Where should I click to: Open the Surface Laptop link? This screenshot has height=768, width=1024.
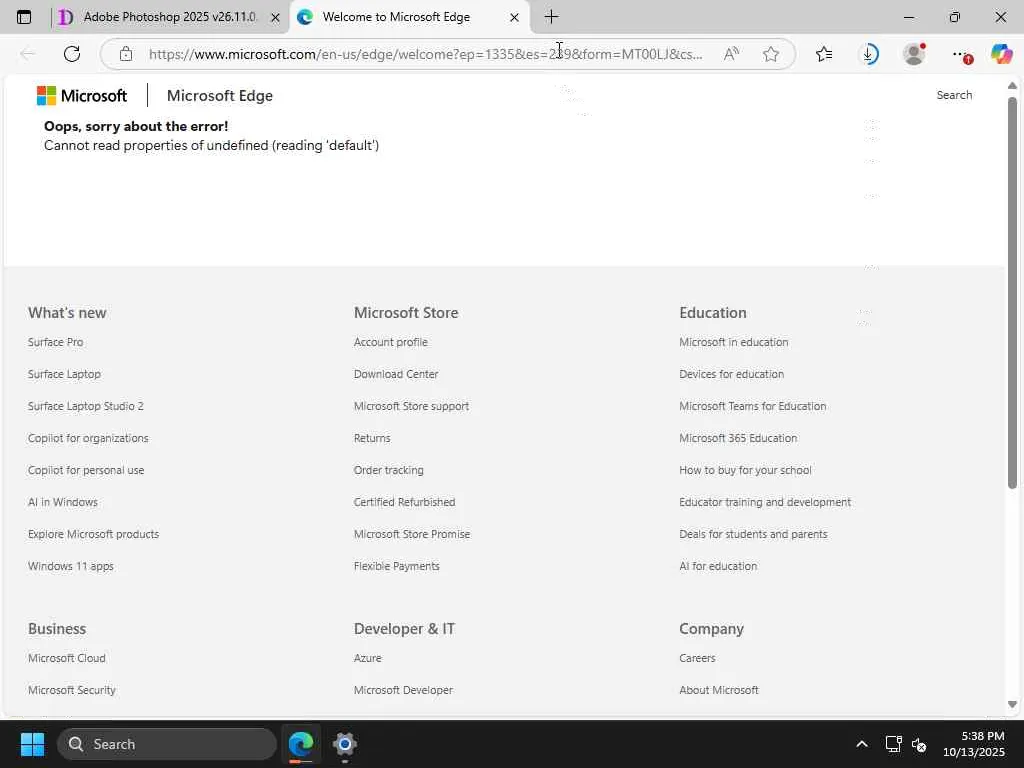pos(64,374)
